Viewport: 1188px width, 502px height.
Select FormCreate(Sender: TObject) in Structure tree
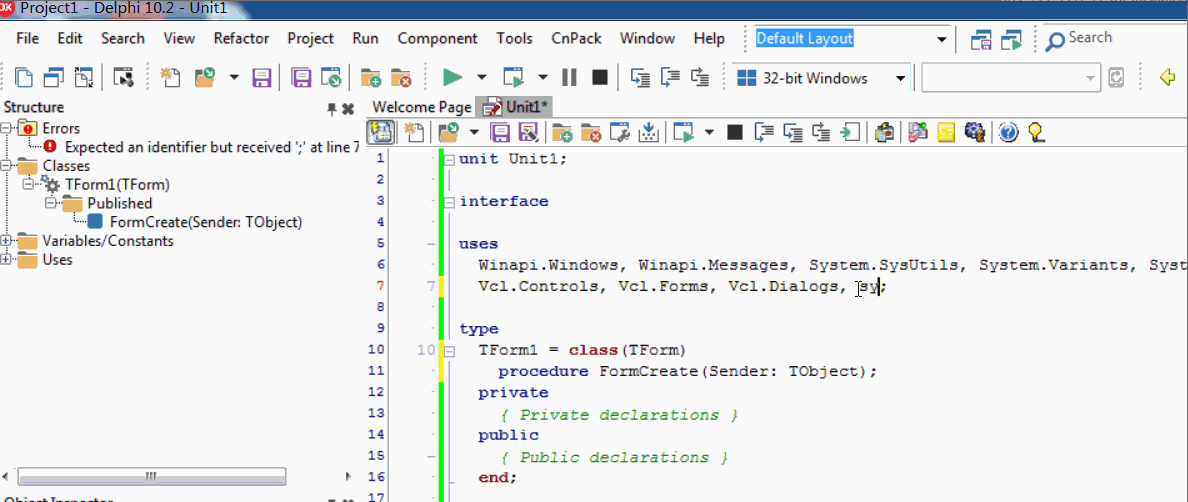coord(205,222)
